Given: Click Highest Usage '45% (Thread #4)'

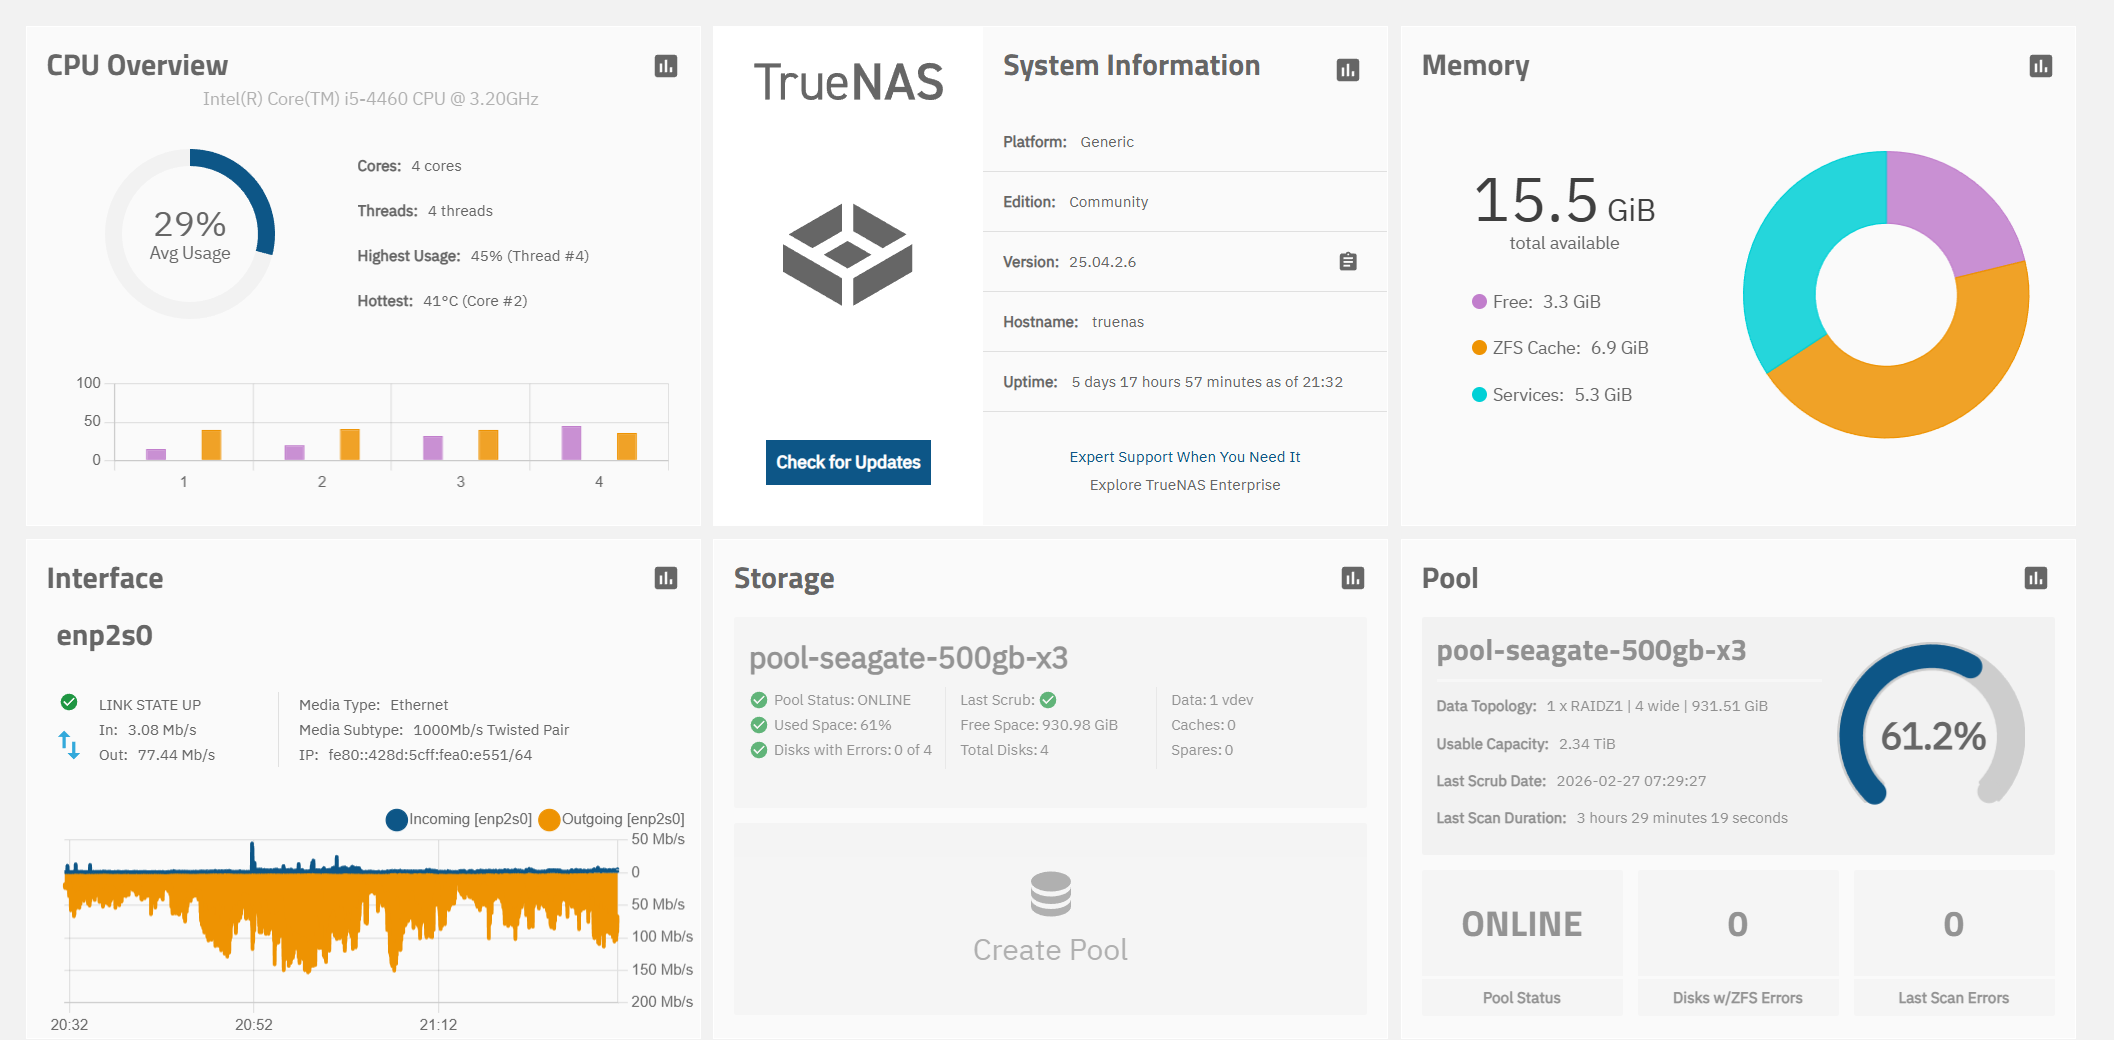Looking at the screenshot, I should click(x=530, y=256).
